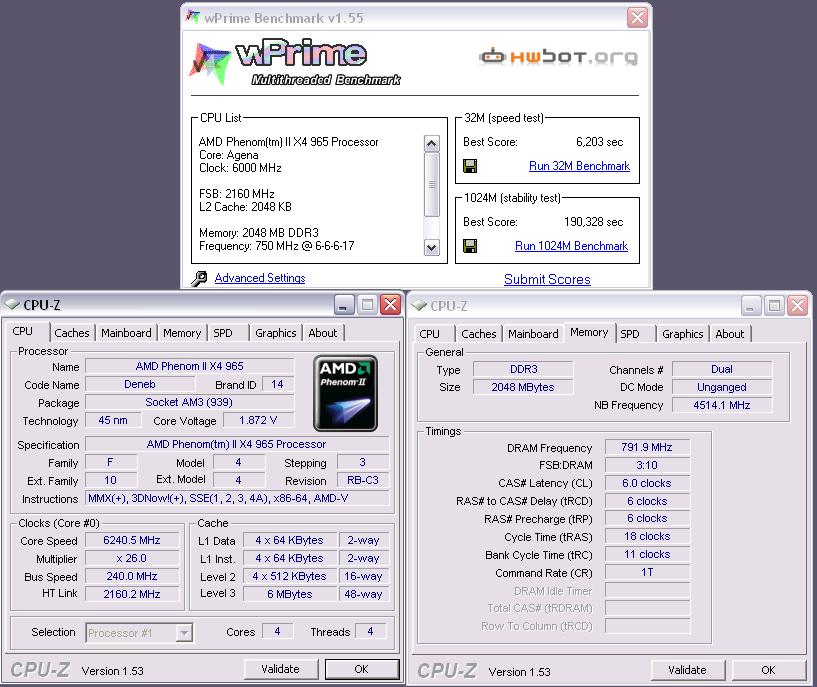Open Advanced Settings link
Image resolution: width=817 pixels, height=687 pixels.
[260, 278]
